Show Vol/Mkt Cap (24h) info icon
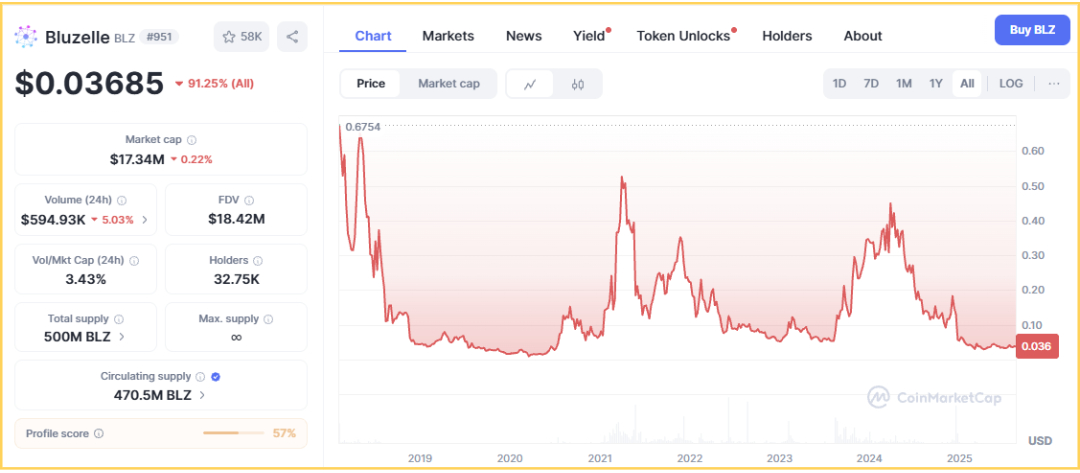1080x473 pixels. point(134,261)
